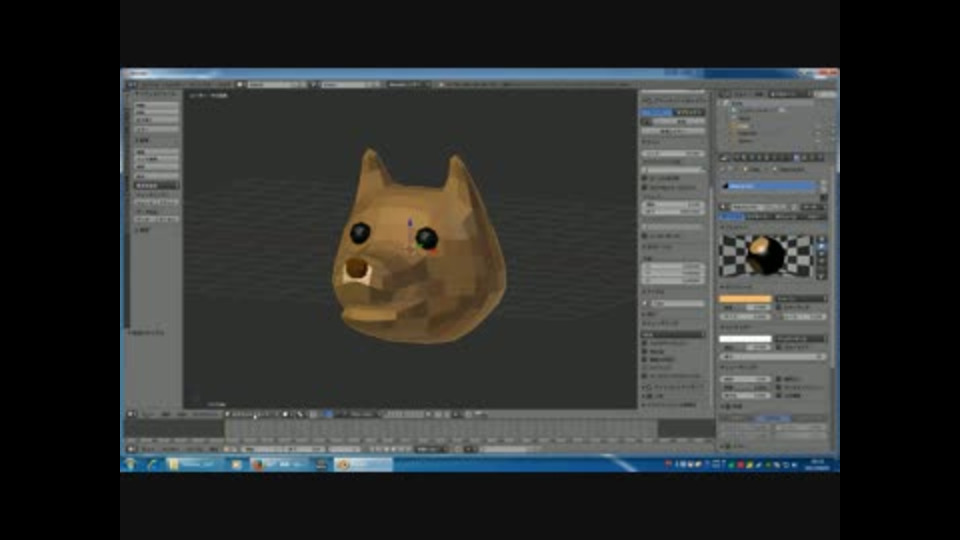The width and height of the screenshot is (960, 540).
Task: Adjust the Emit value field in Shading
Action: pos(744,380)
